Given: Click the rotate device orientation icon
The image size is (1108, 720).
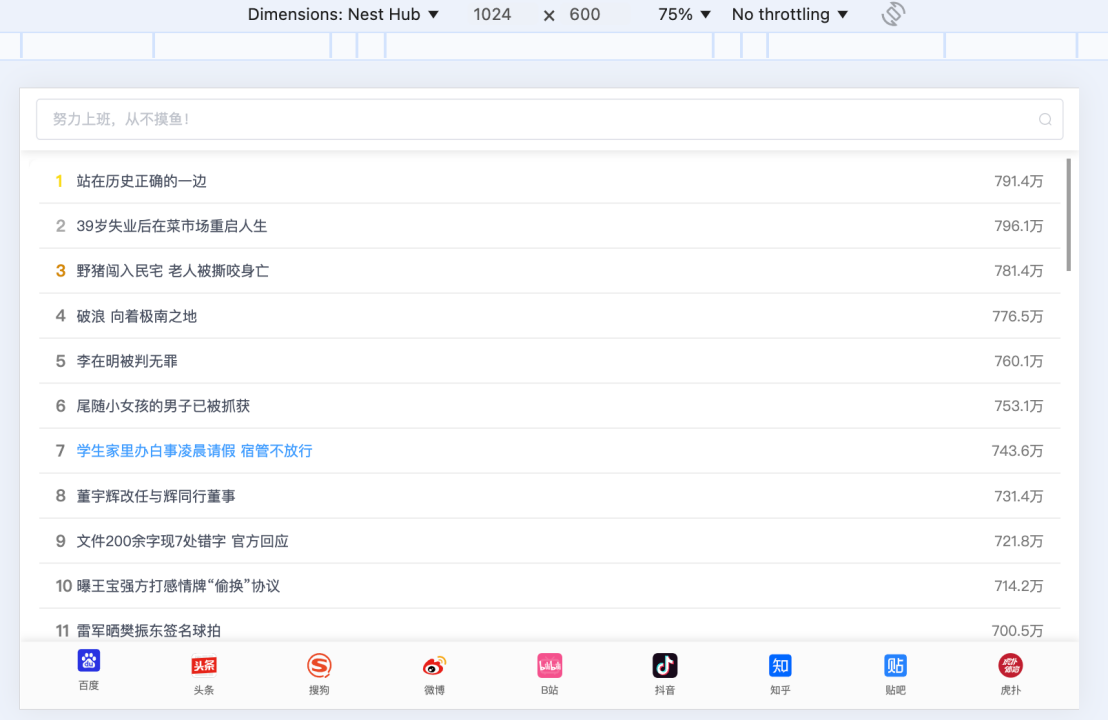Looking at the screenshot, I should pos(893,14).
